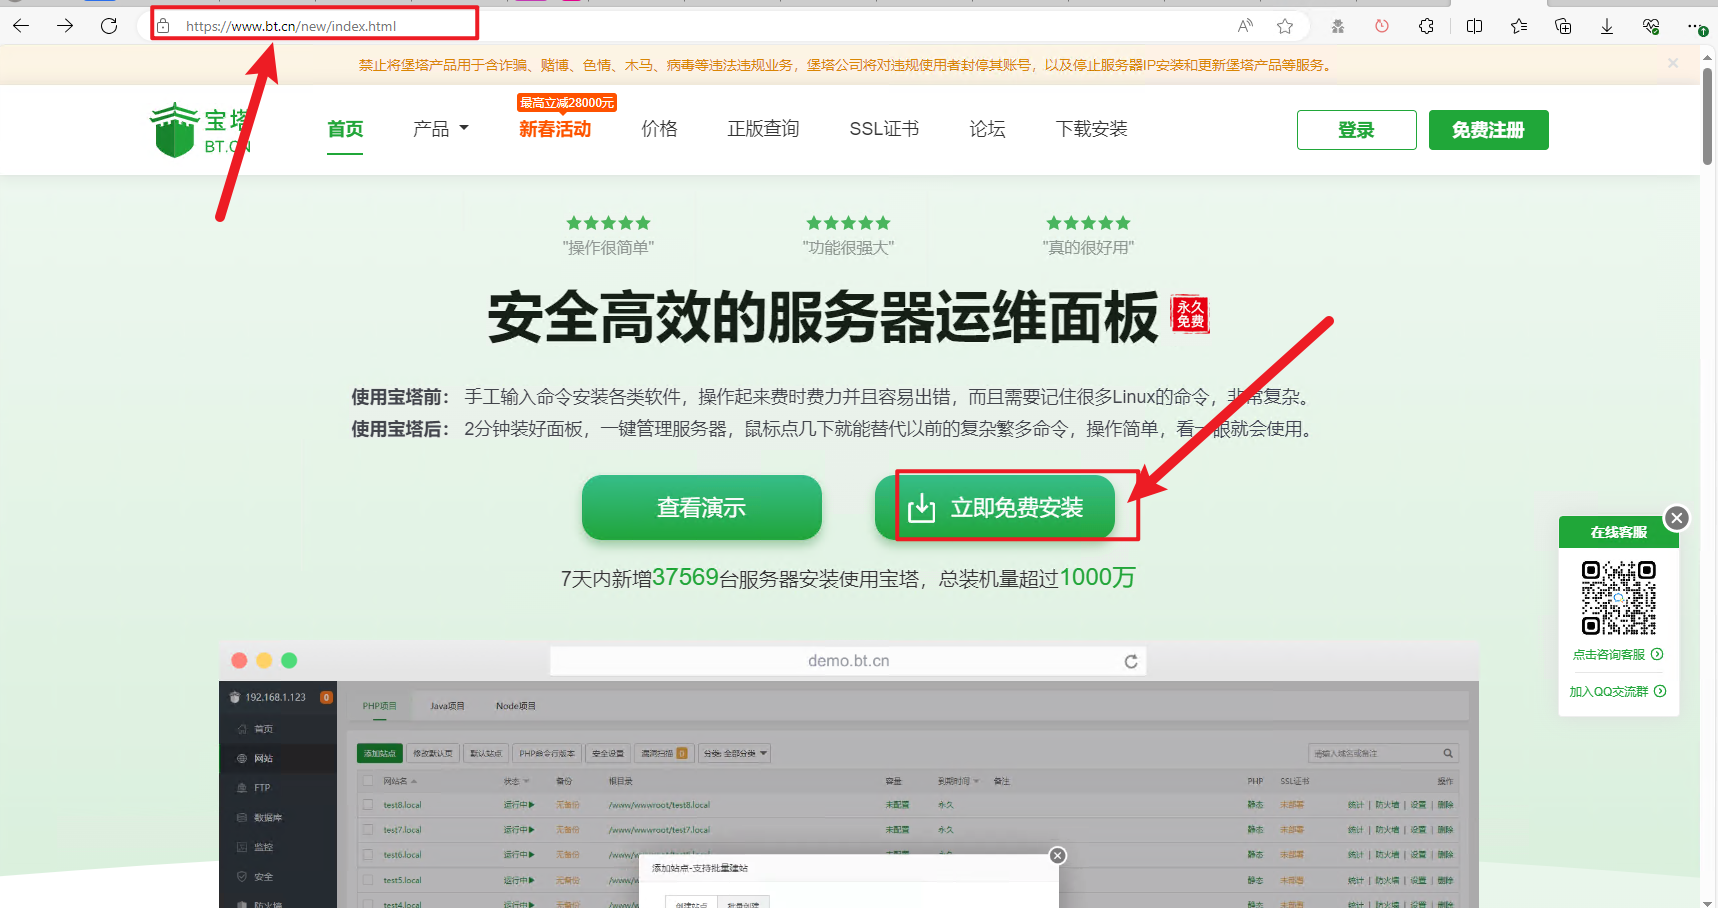The width and height of the screenshot is (1718, 908).
Task: Open the favorites list icon
Action: pos(1519,26)
